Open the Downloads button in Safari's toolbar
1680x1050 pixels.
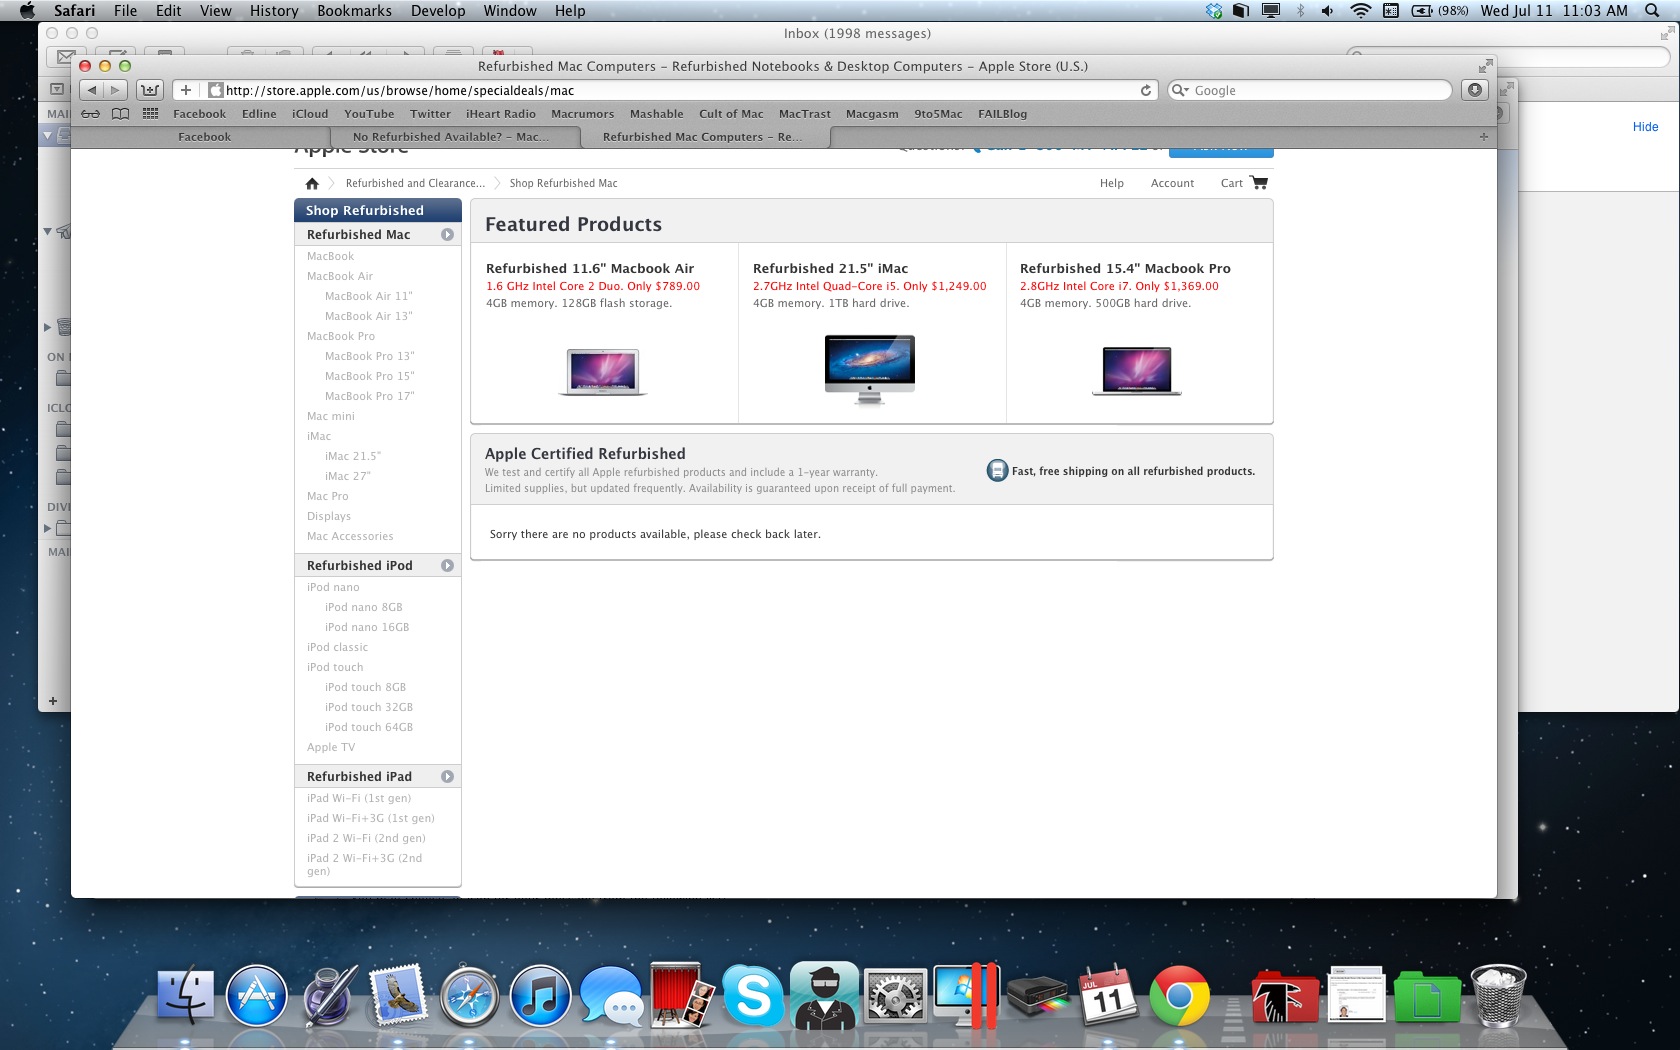(1474, 90)
